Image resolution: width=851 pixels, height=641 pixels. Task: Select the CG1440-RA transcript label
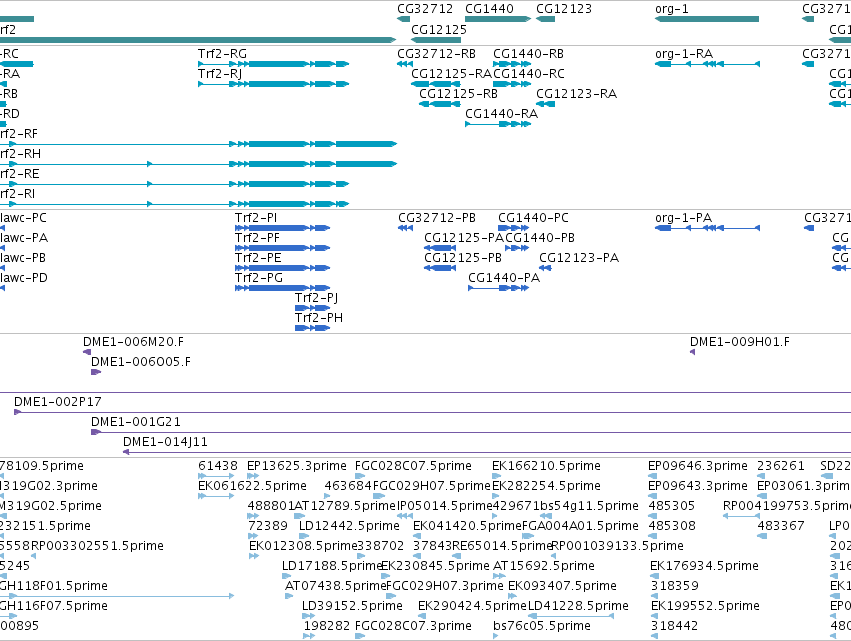pos(501,114)
